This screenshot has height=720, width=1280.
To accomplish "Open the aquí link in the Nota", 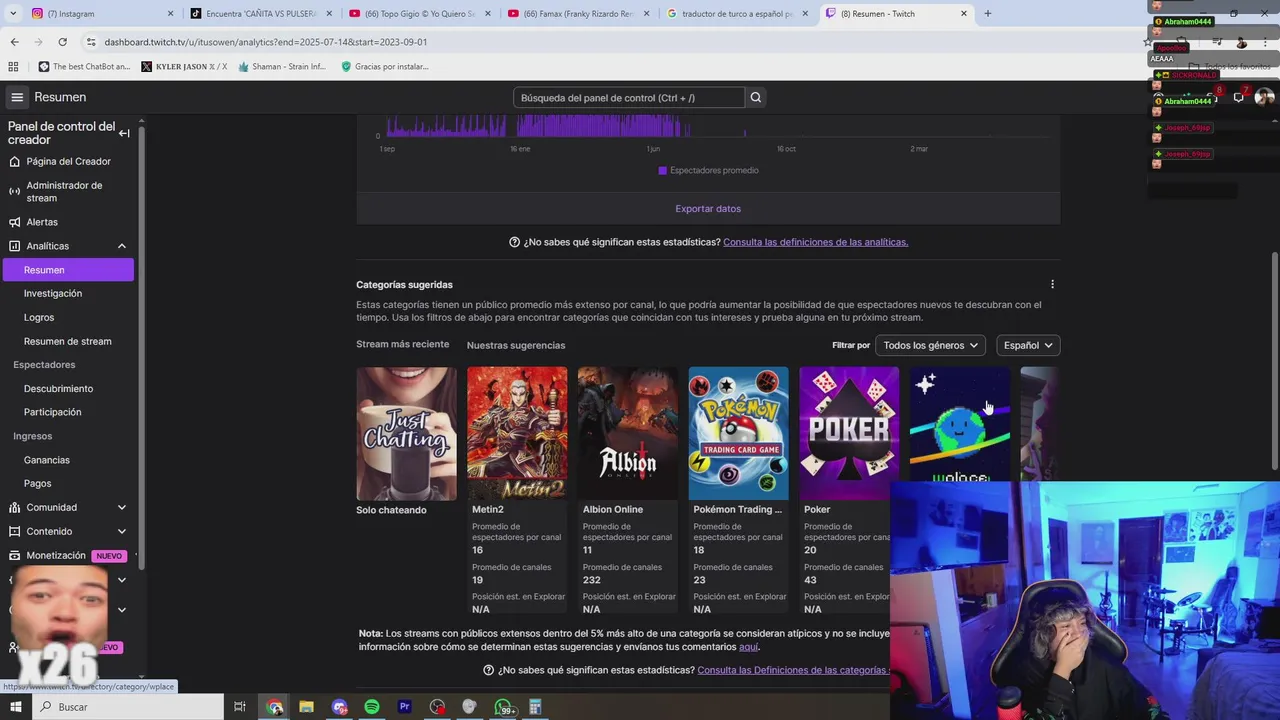I will point(748,647).
